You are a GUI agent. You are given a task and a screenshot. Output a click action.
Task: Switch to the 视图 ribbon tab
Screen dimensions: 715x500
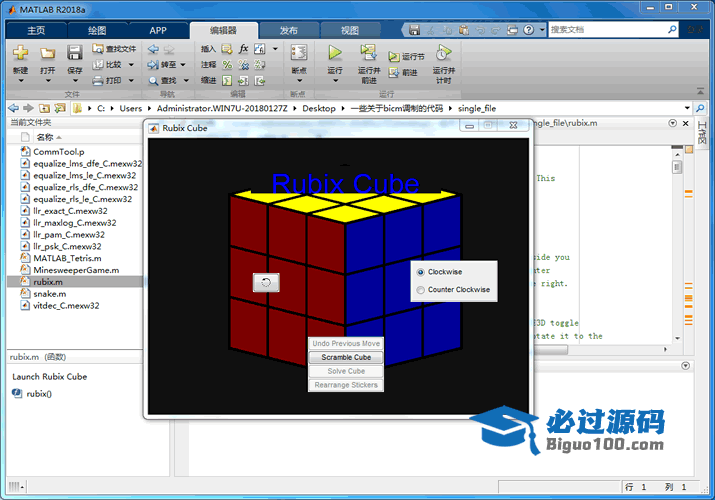tap(350, 31)
